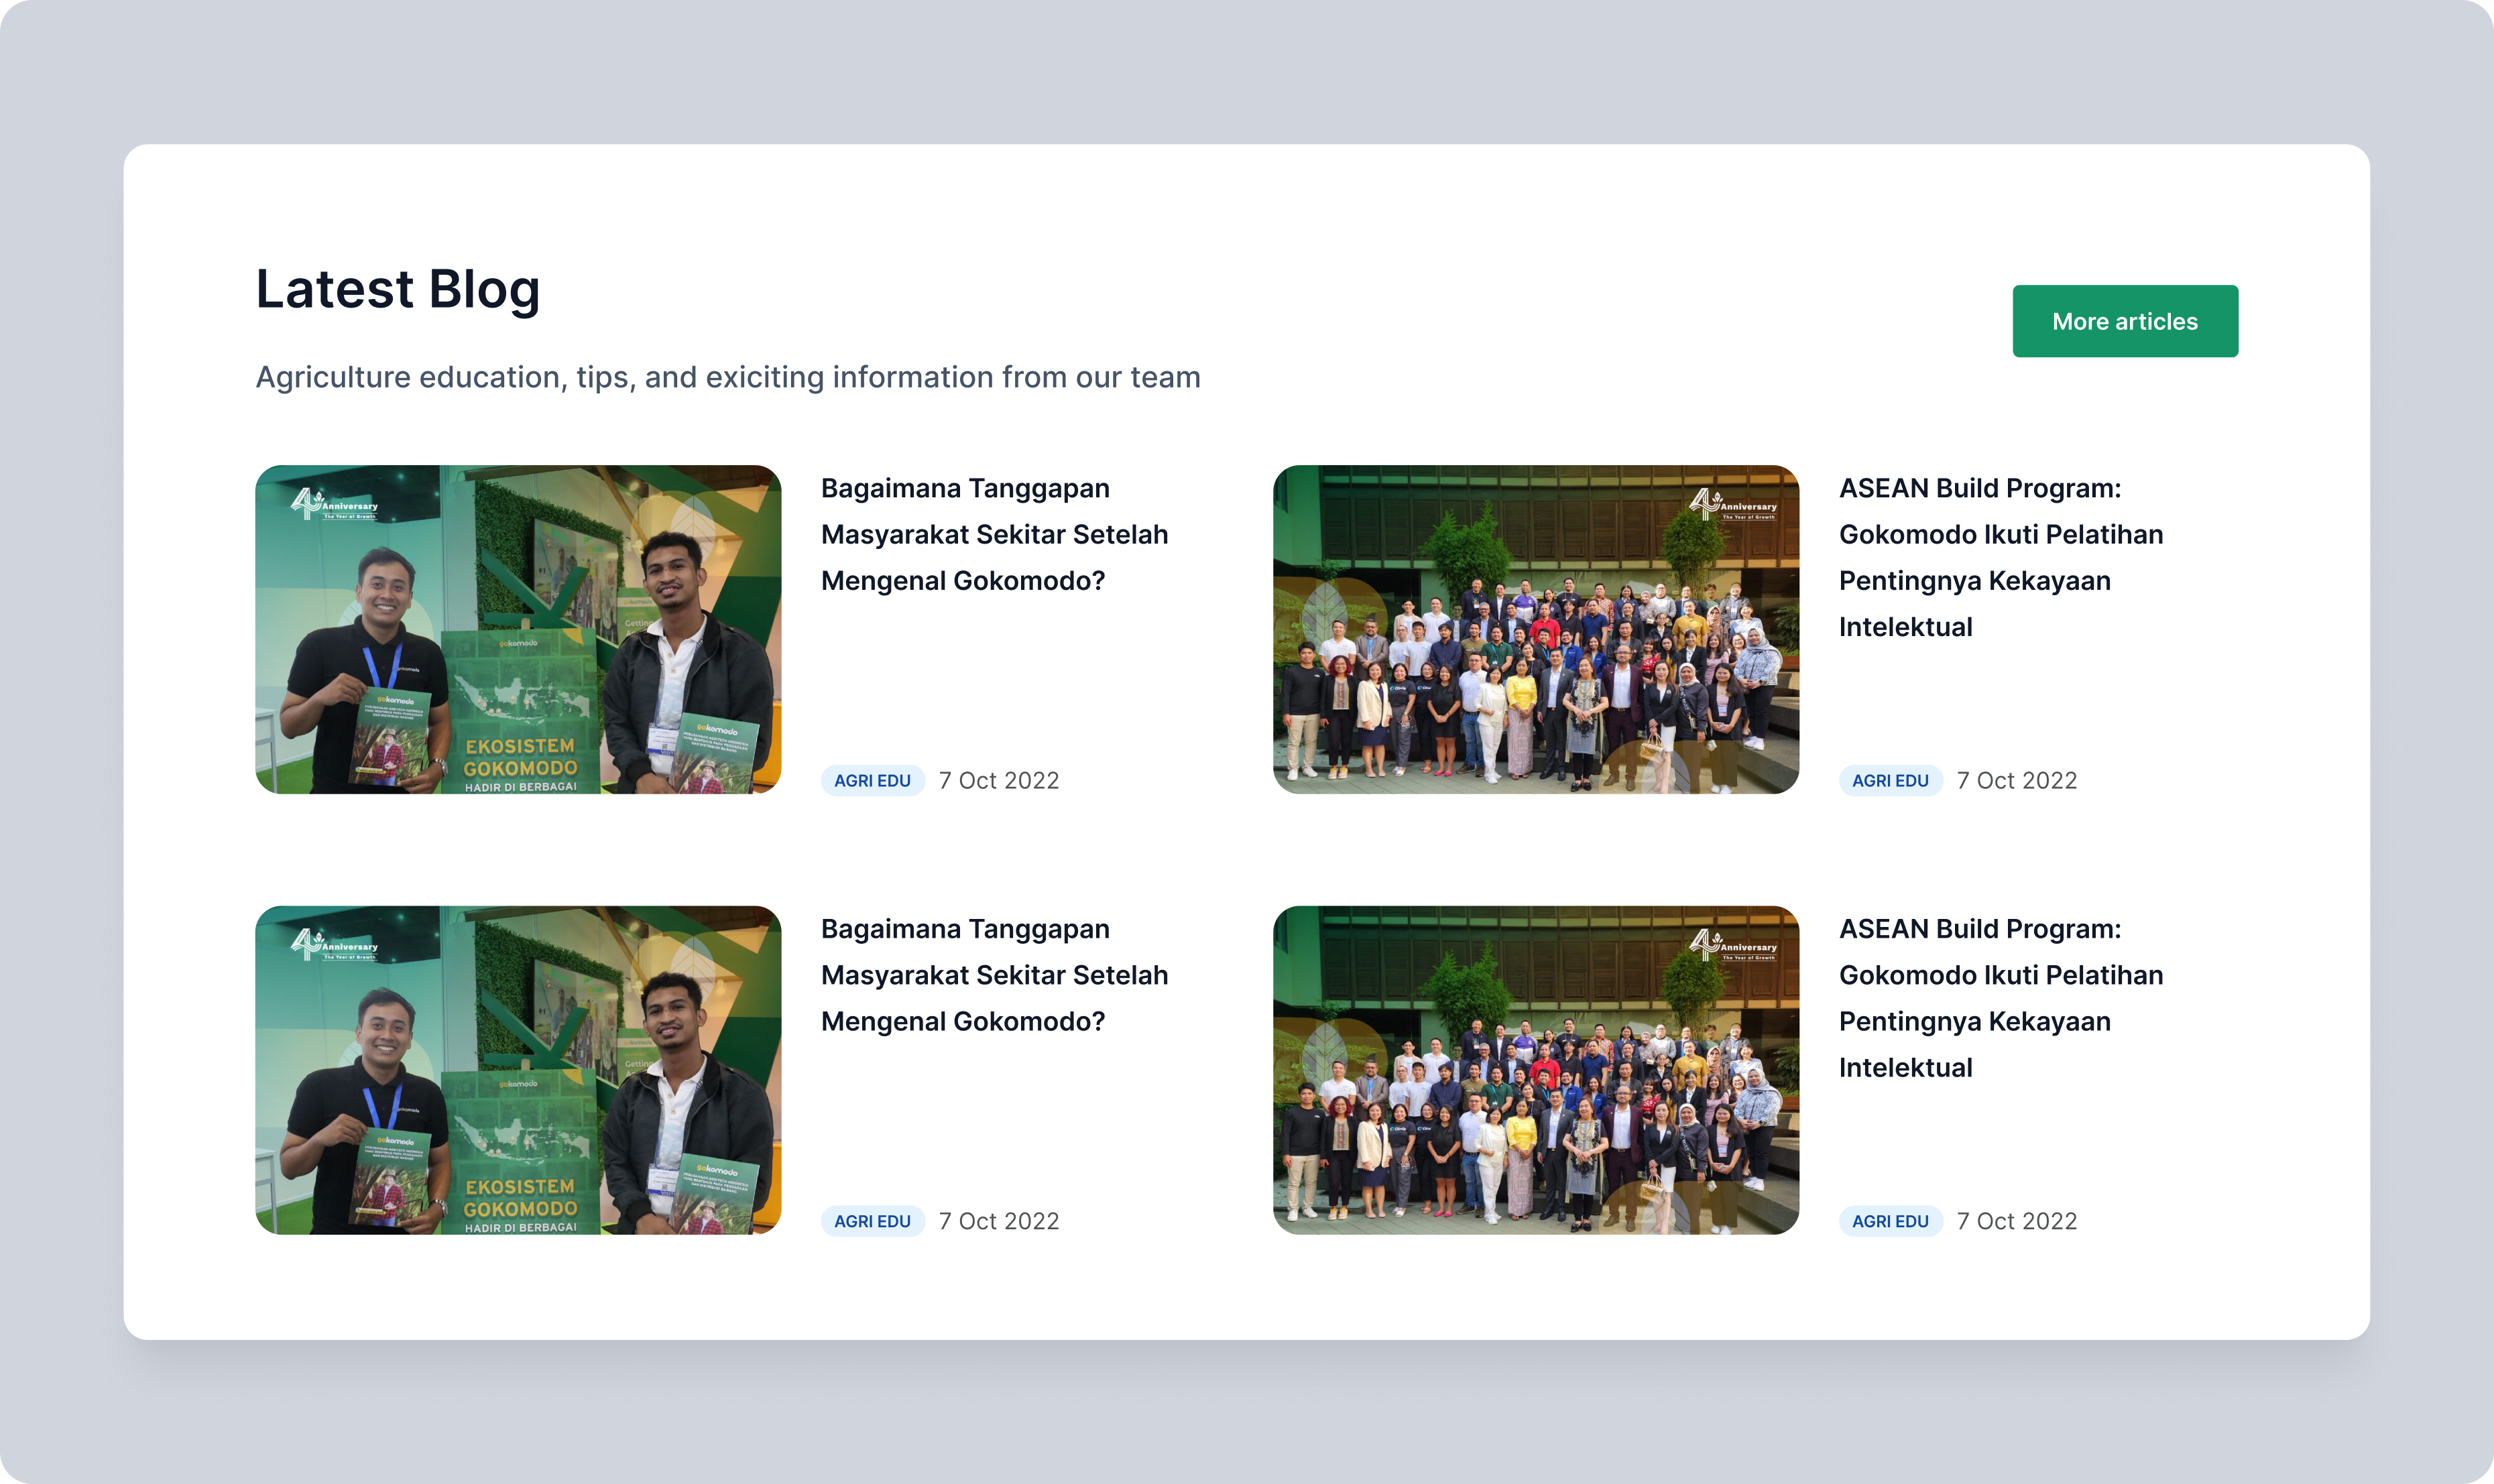This screenshot has width=2494, height=1484.
Task: Open first-row 'Bagaimana Tanggapan Masyarakat' article title
Action: 994,534
